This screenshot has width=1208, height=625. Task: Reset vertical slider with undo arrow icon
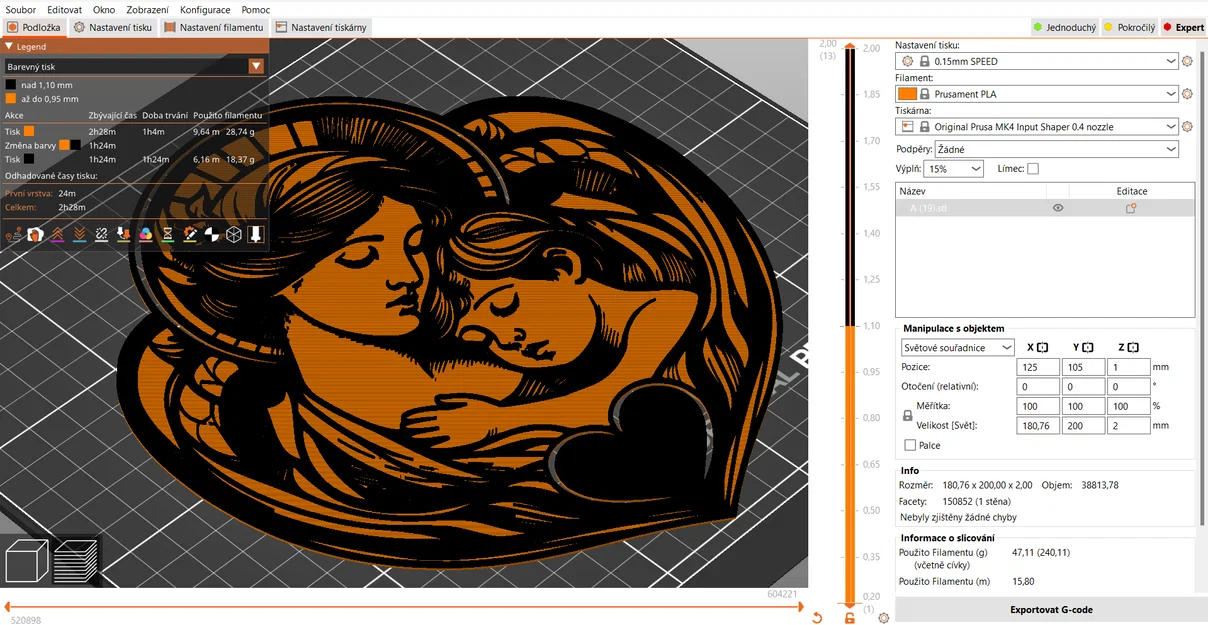[817, 617]
